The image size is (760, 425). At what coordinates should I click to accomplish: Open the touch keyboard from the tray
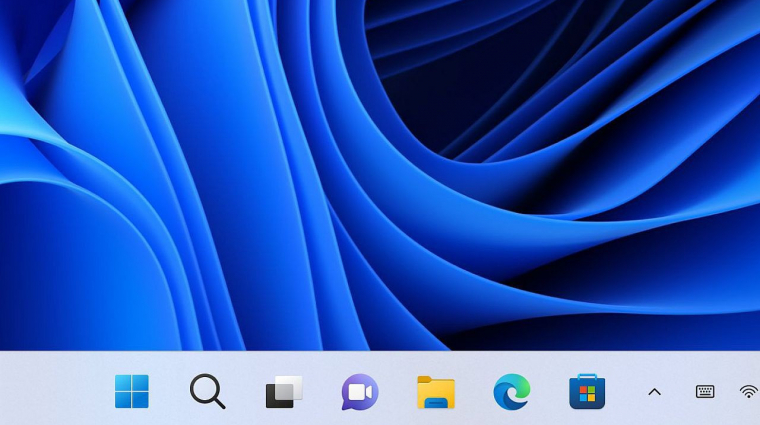tap(705, 392)
